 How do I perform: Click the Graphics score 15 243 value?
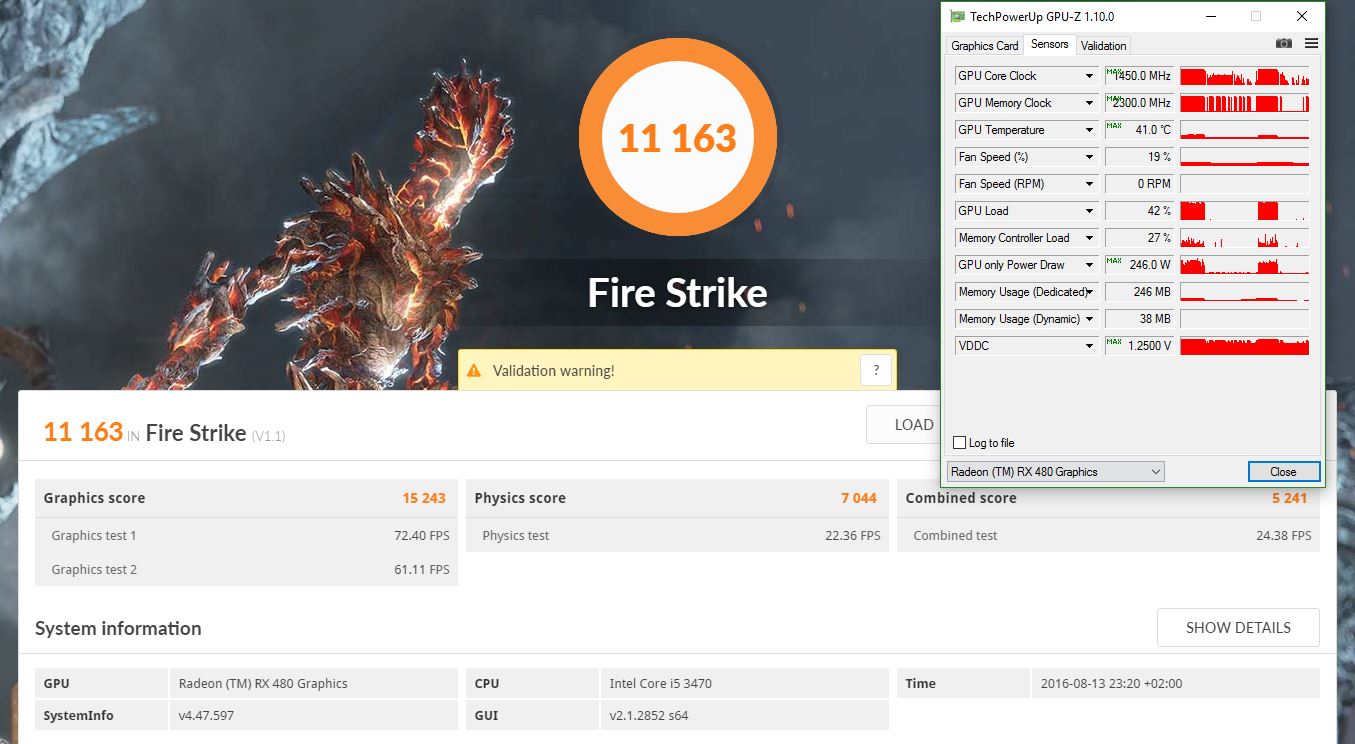point(424,498)
